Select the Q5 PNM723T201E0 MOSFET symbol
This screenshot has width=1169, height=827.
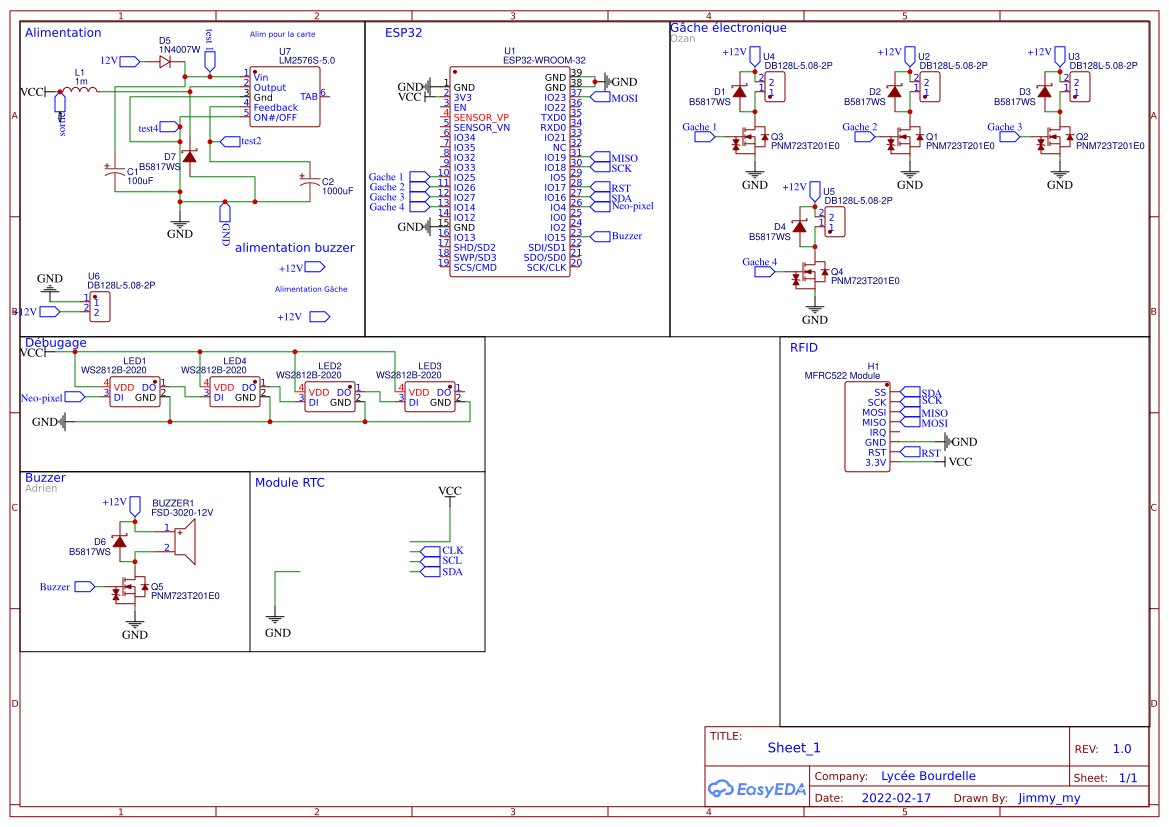130,590
